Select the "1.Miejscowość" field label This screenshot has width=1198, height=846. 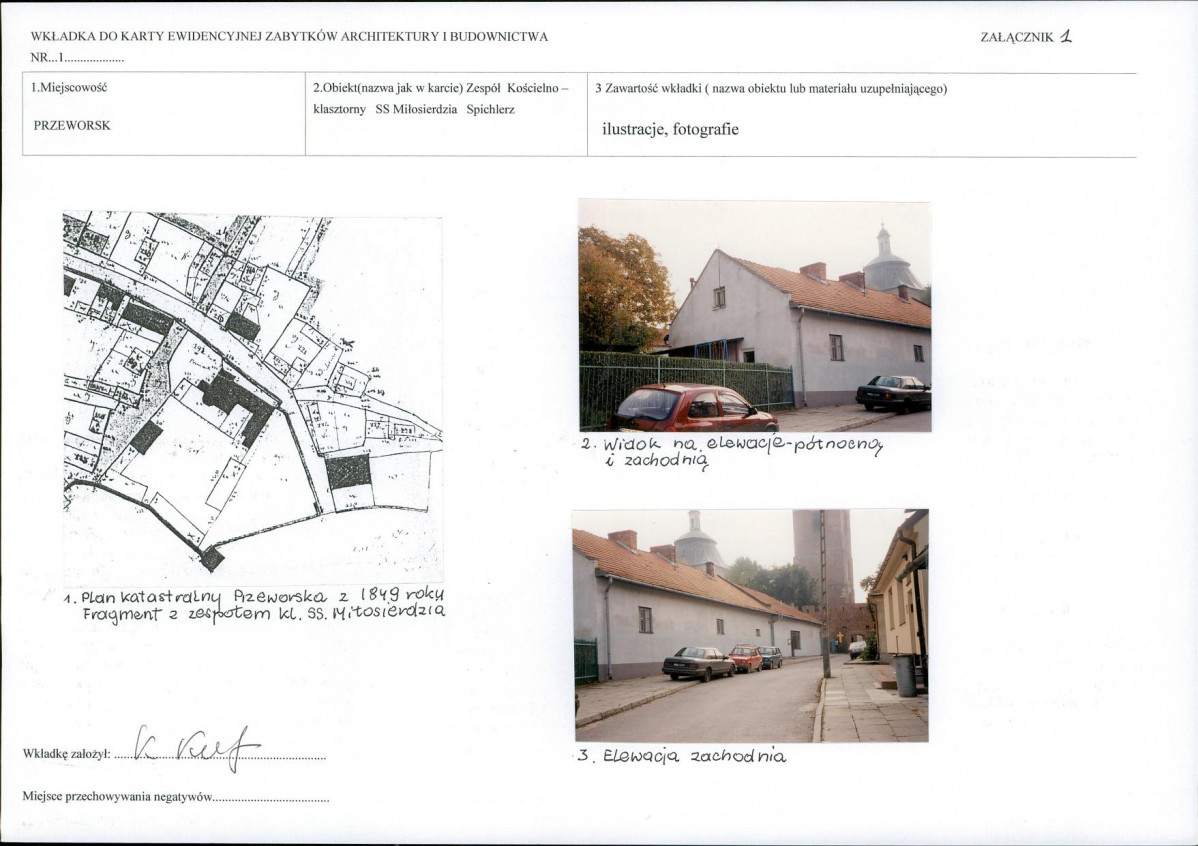tap(70, 87)
